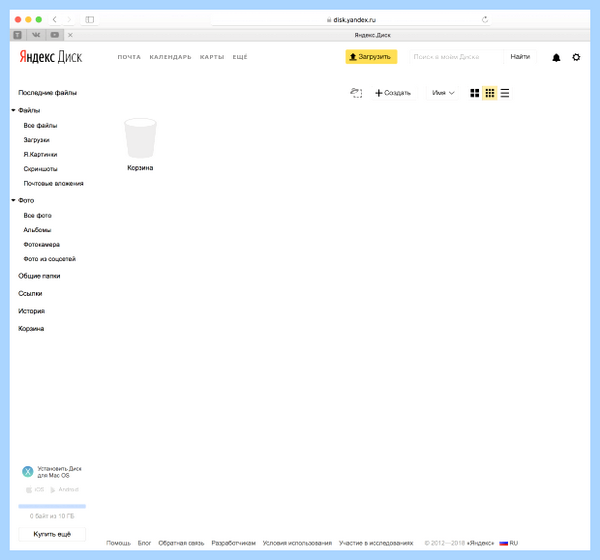Select Я.Картинки in sidebar
600x560 pixels.
pos(40,155)
